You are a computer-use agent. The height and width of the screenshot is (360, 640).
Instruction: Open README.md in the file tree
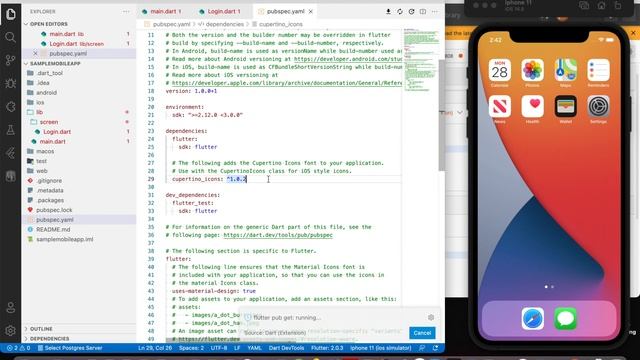53,230
